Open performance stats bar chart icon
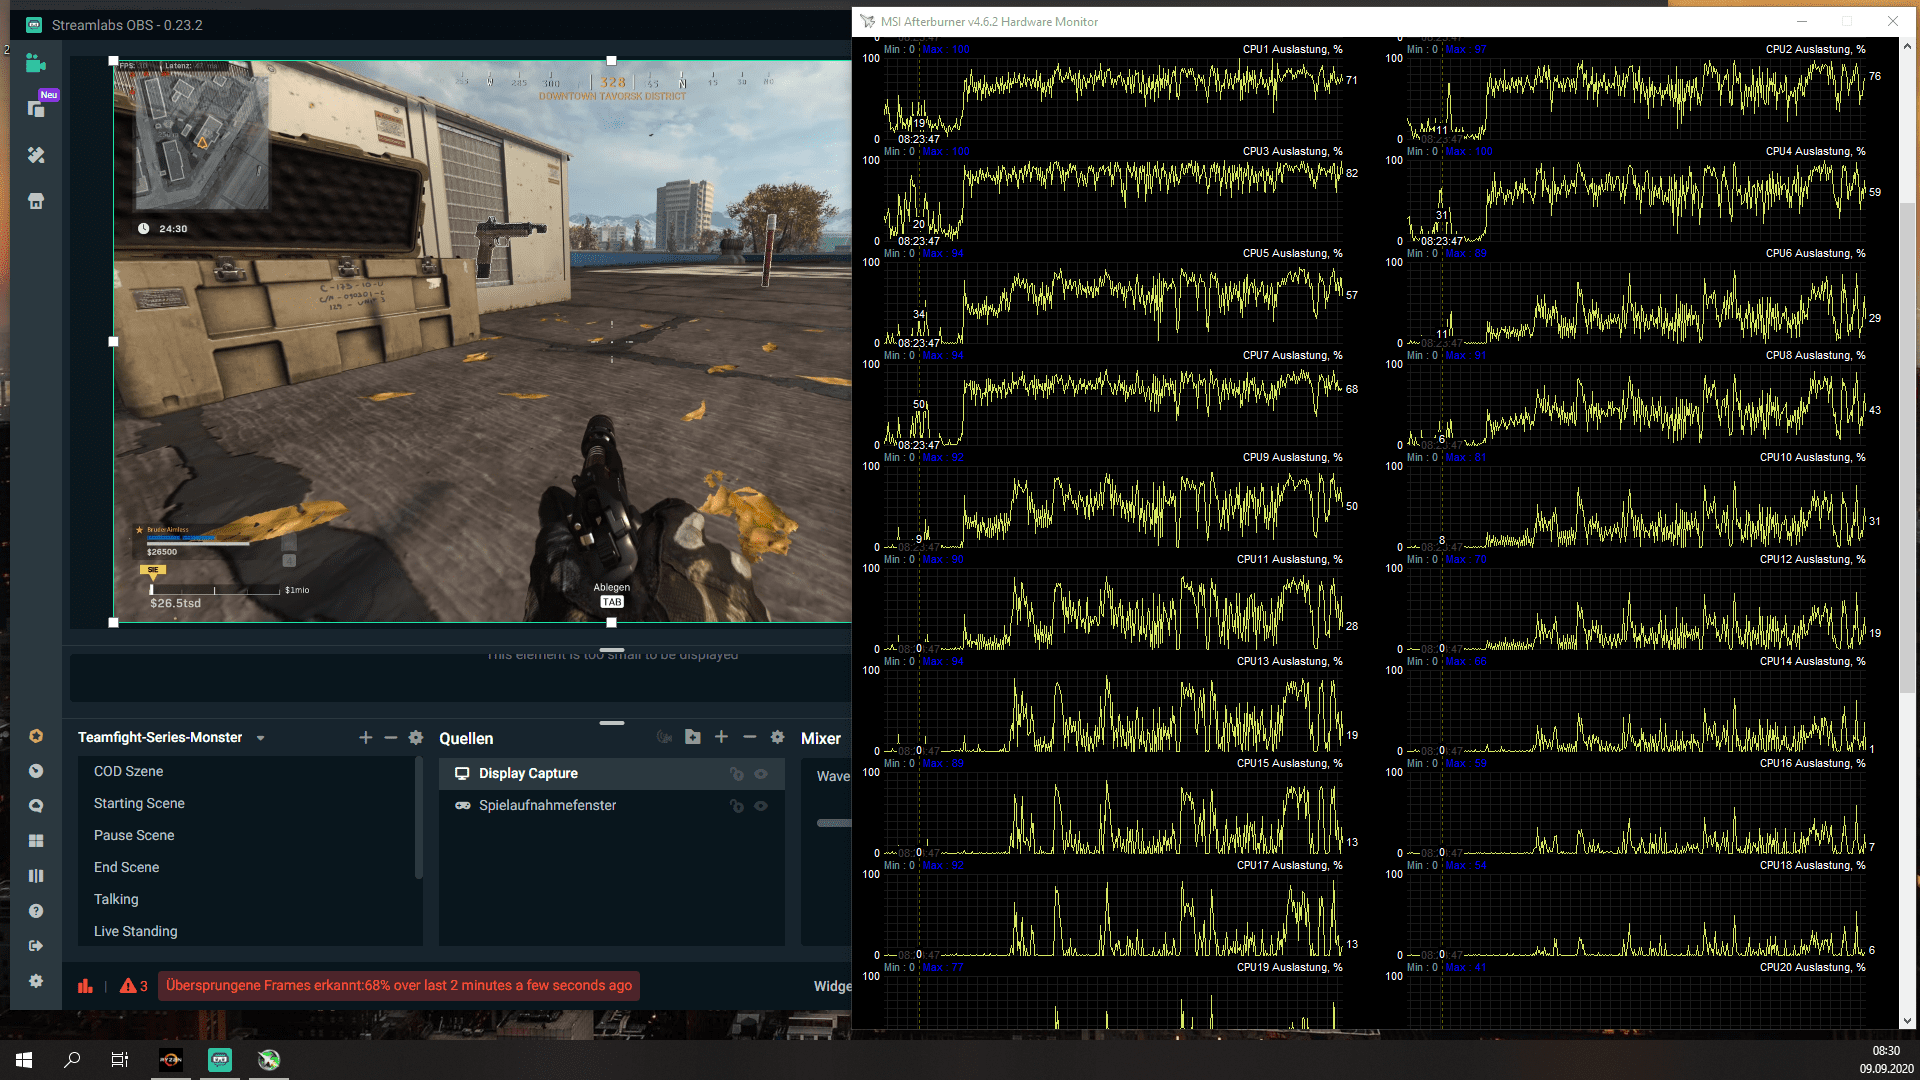This screenshot has width=1920, height=1080. click(x=85, y=986)
